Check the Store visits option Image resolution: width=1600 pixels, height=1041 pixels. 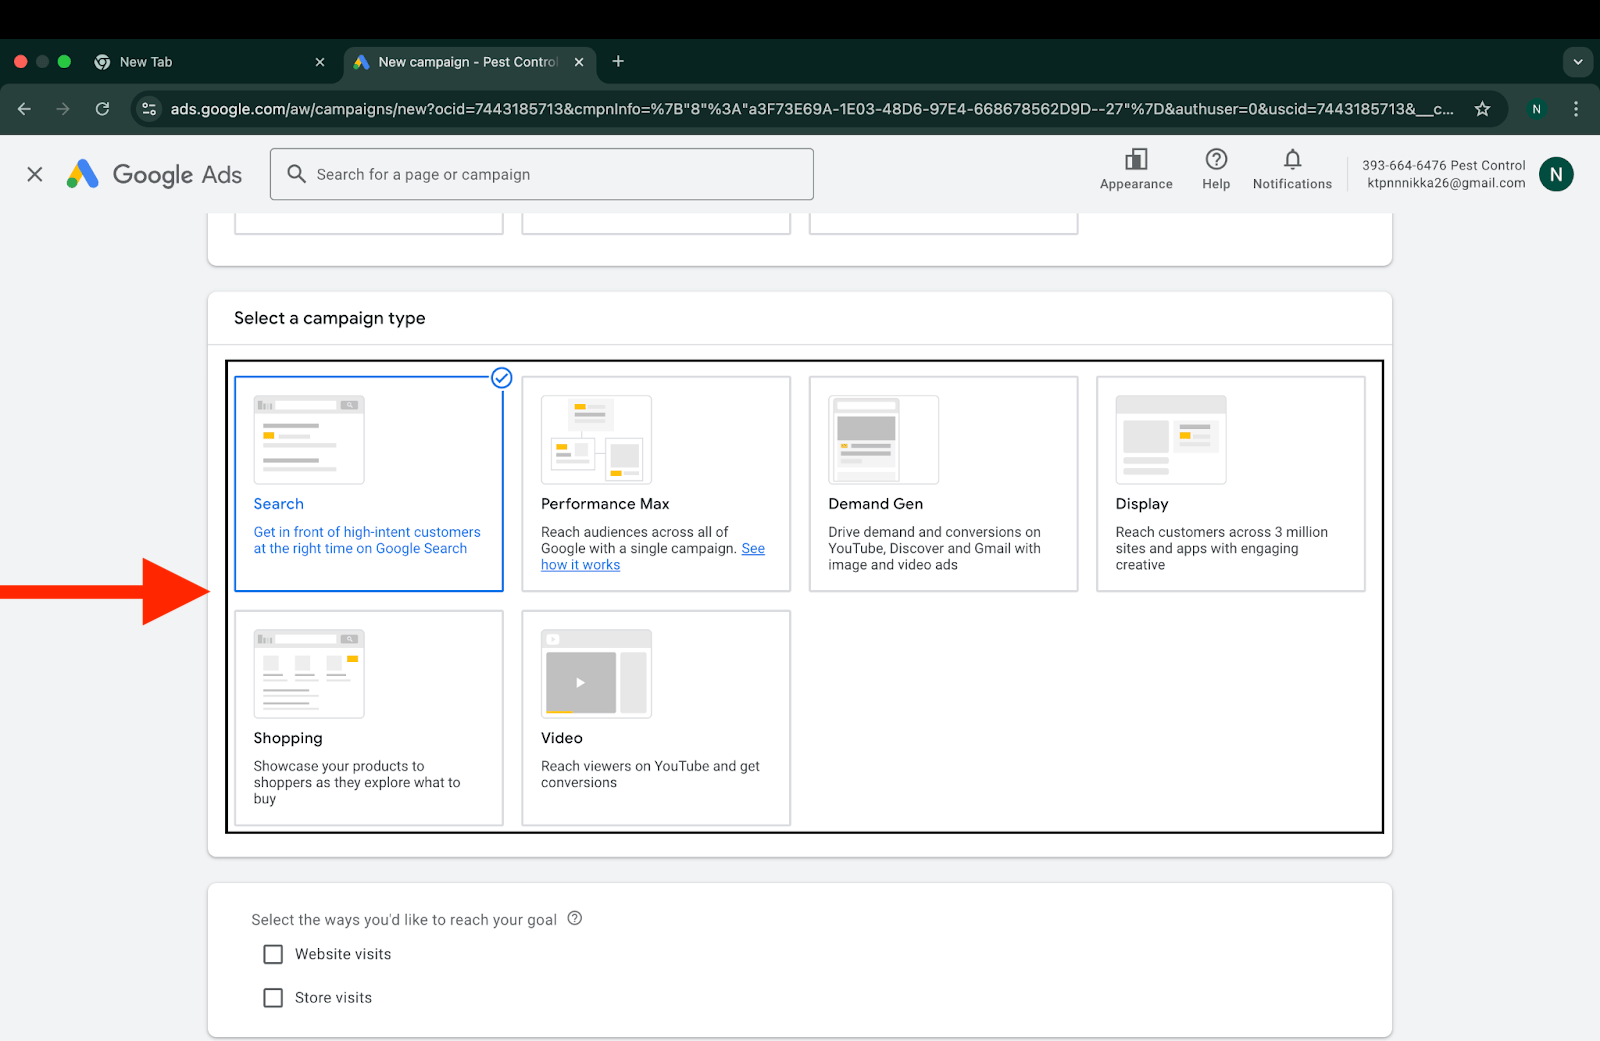click(x=273, y=998)
